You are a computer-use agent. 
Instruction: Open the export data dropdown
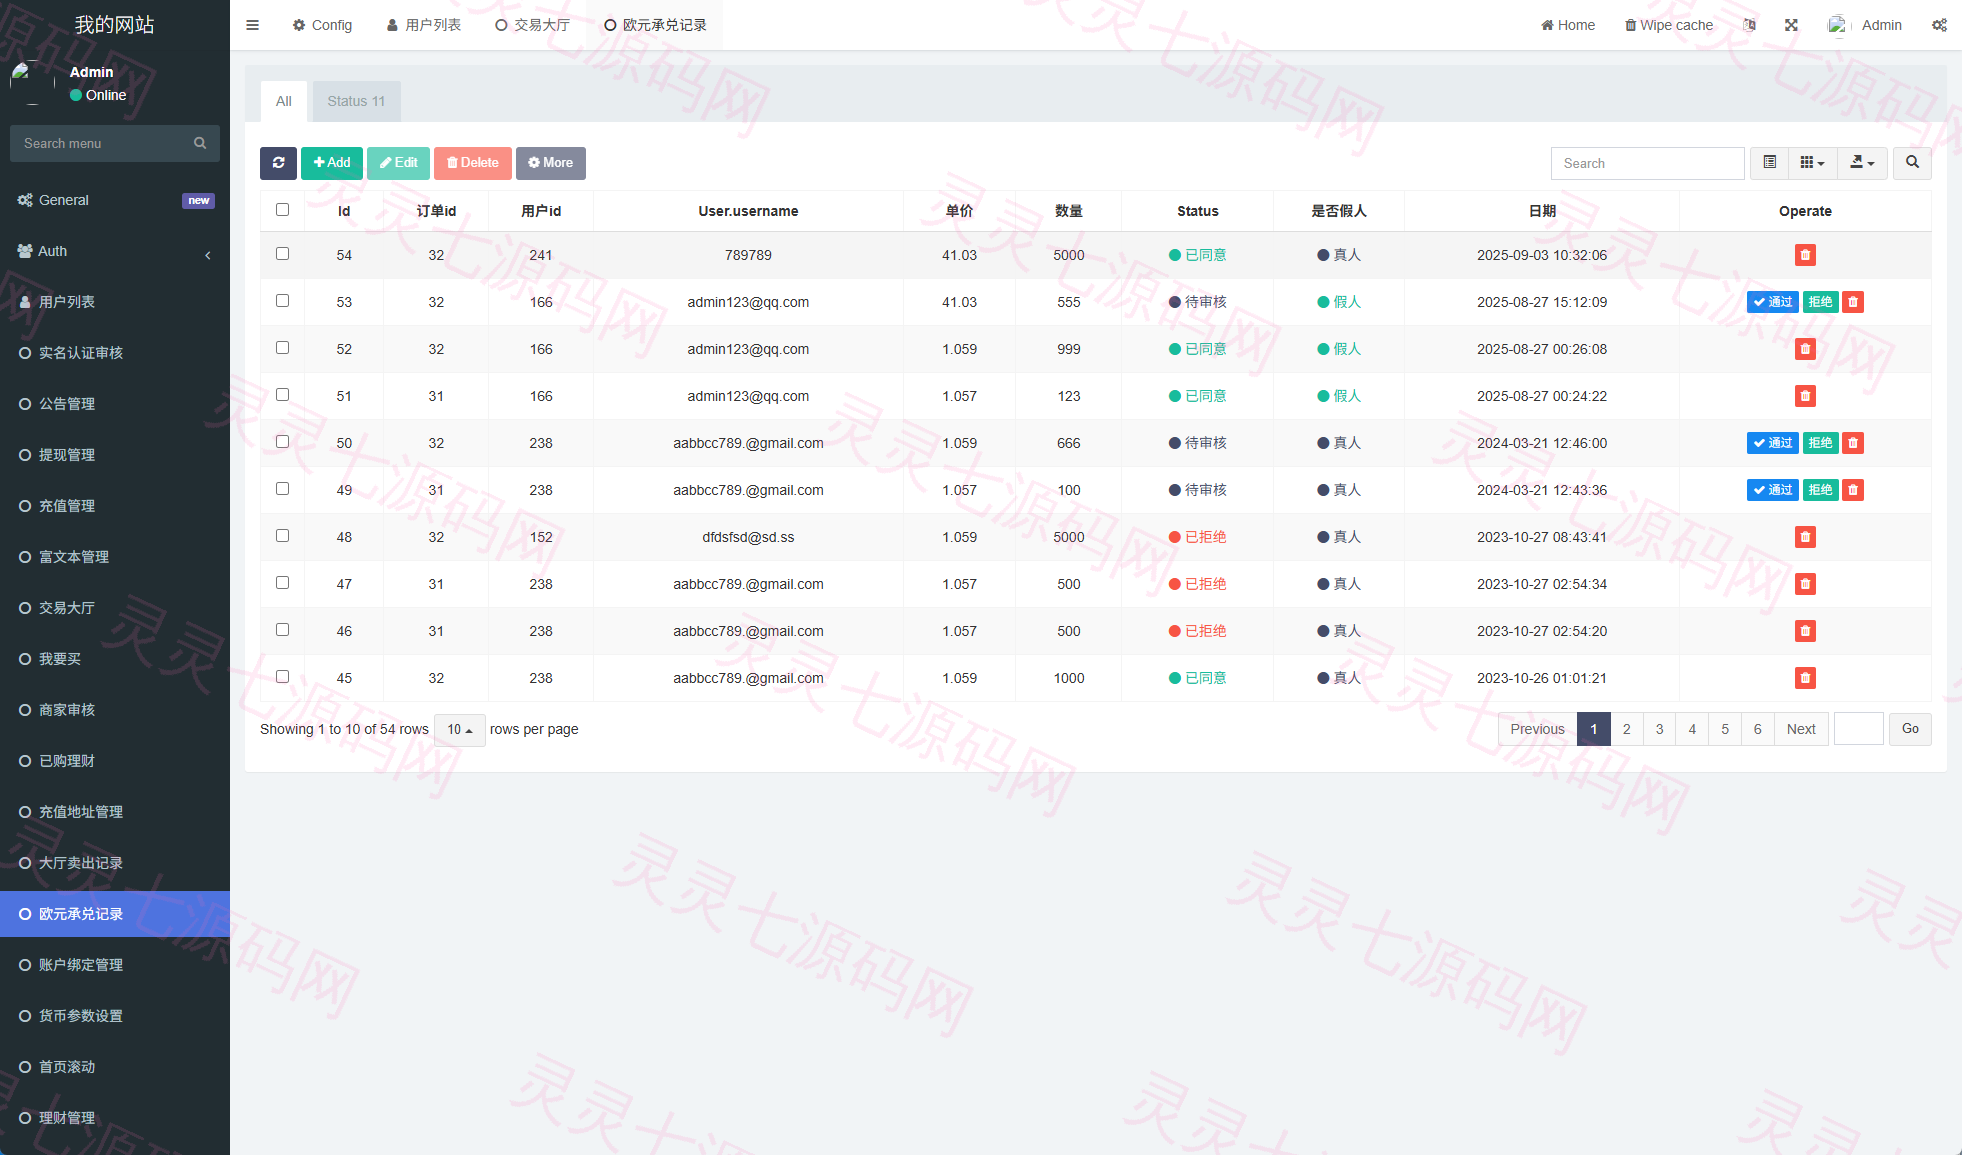[1862, 163]
